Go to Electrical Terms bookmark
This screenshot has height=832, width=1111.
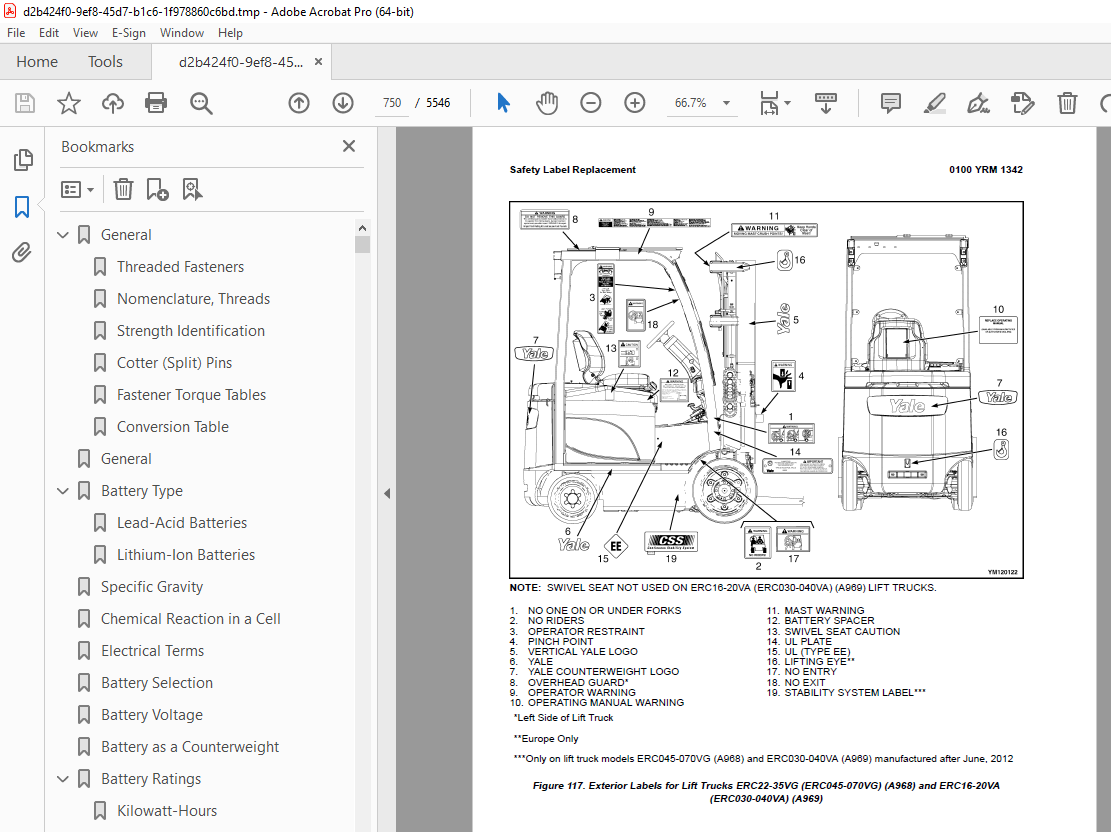click(x=152, y=651)
